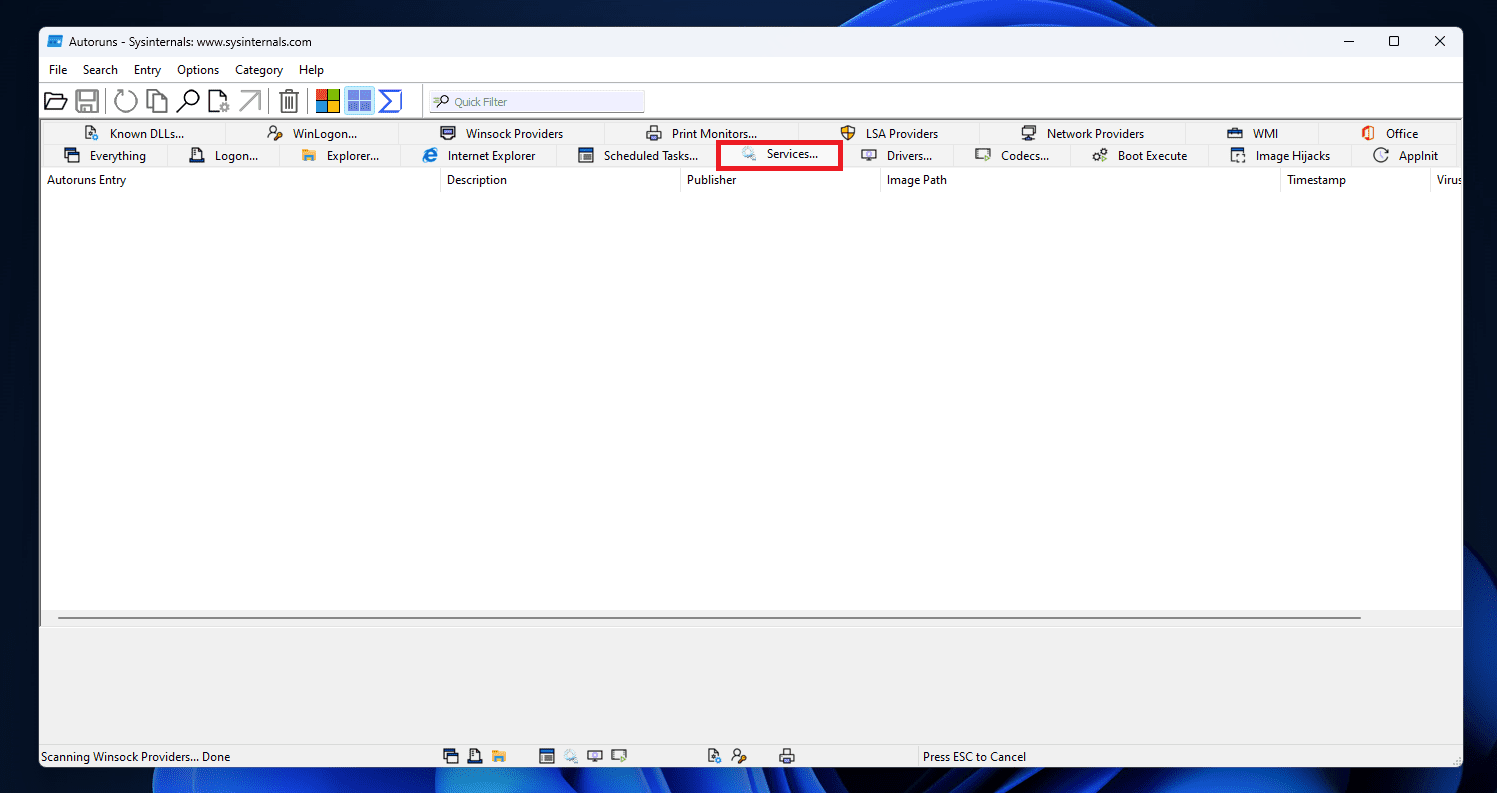Screen dimensions: 1497x793
Task: Open the Options menu
Action: [x=198, y=70]
